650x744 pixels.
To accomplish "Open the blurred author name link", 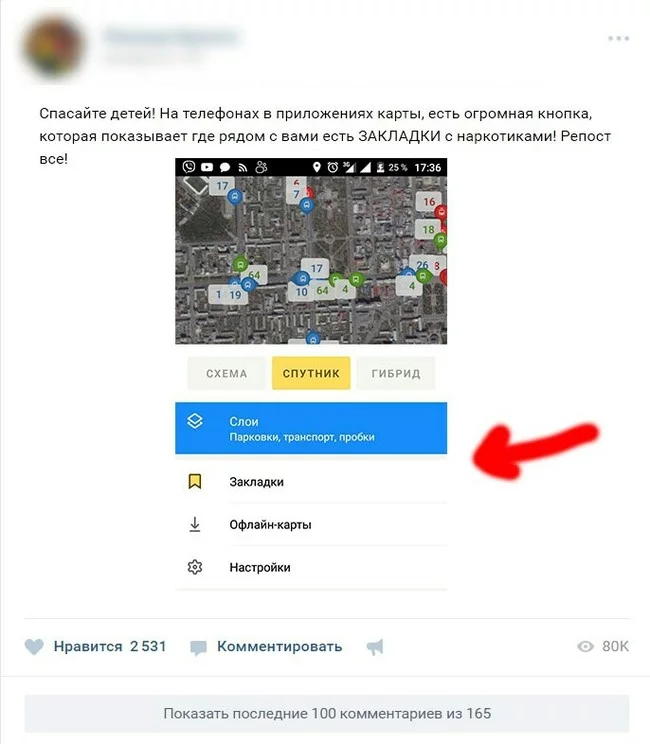I will tap(171, 37).
